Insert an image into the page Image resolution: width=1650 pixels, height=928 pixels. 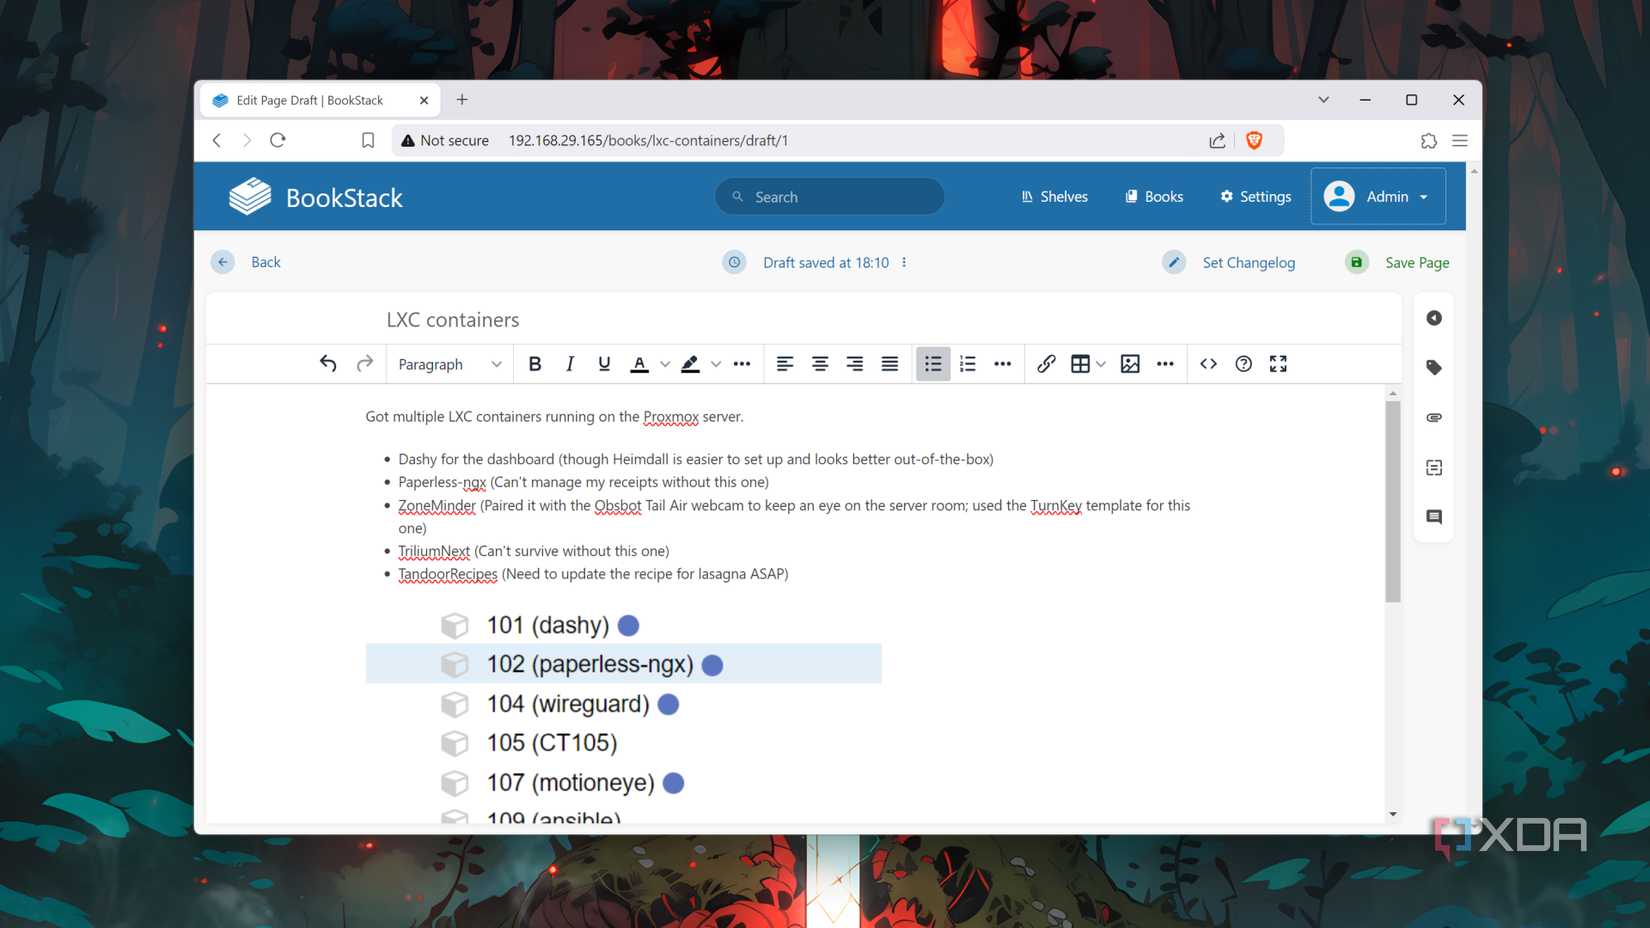pos(1129,363)
